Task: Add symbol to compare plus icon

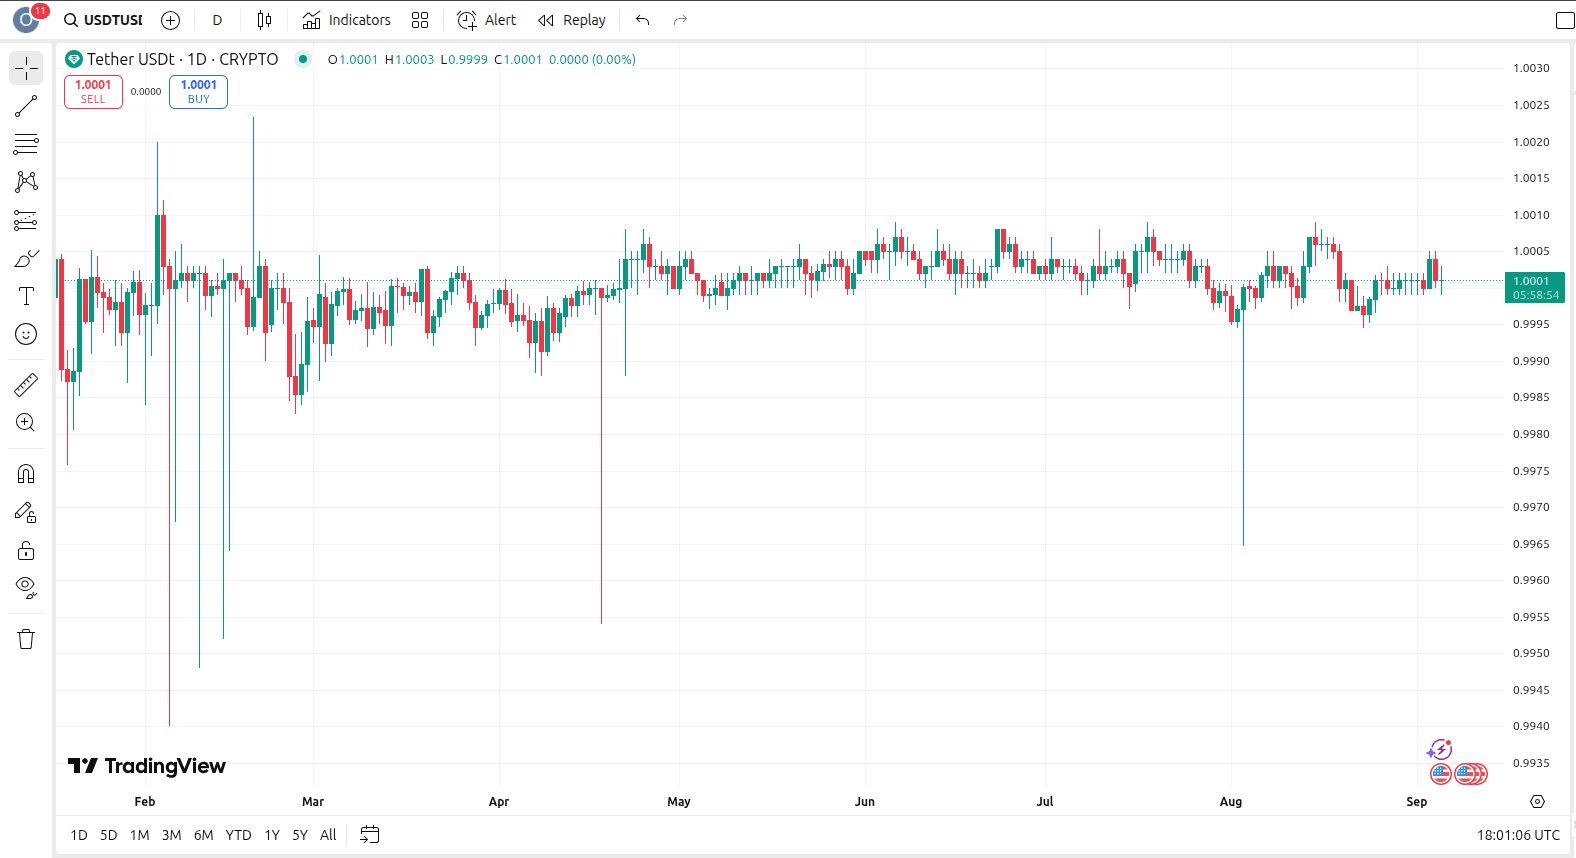Action: coord(170,20)
